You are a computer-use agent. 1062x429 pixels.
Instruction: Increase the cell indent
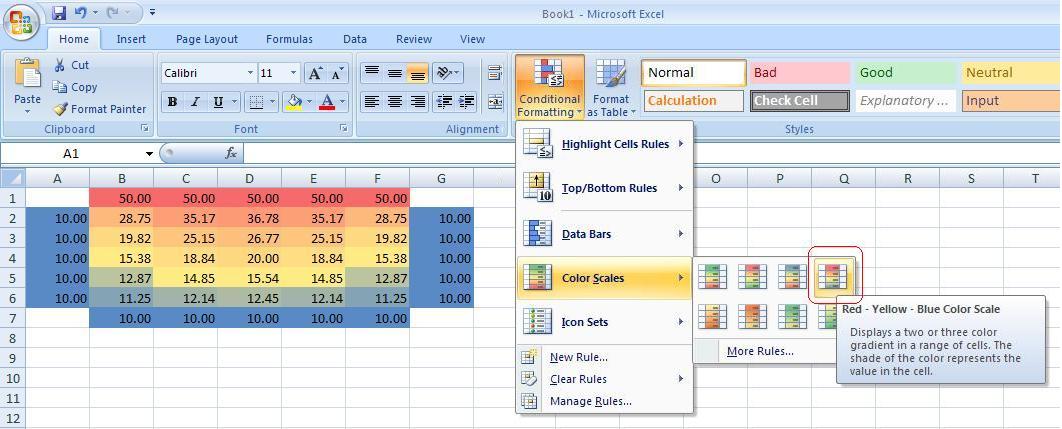467,102
